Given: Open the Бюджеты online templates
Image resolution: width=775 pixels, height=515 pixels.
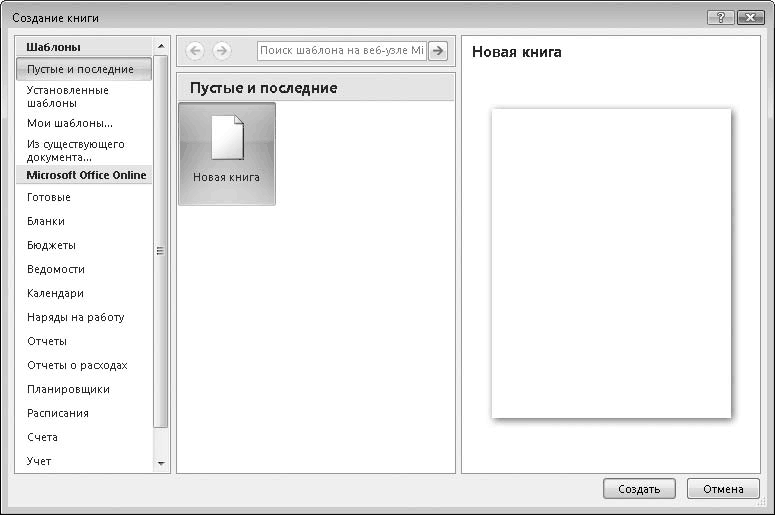Looking at the screenshot, I should click(x=51, y=245).
